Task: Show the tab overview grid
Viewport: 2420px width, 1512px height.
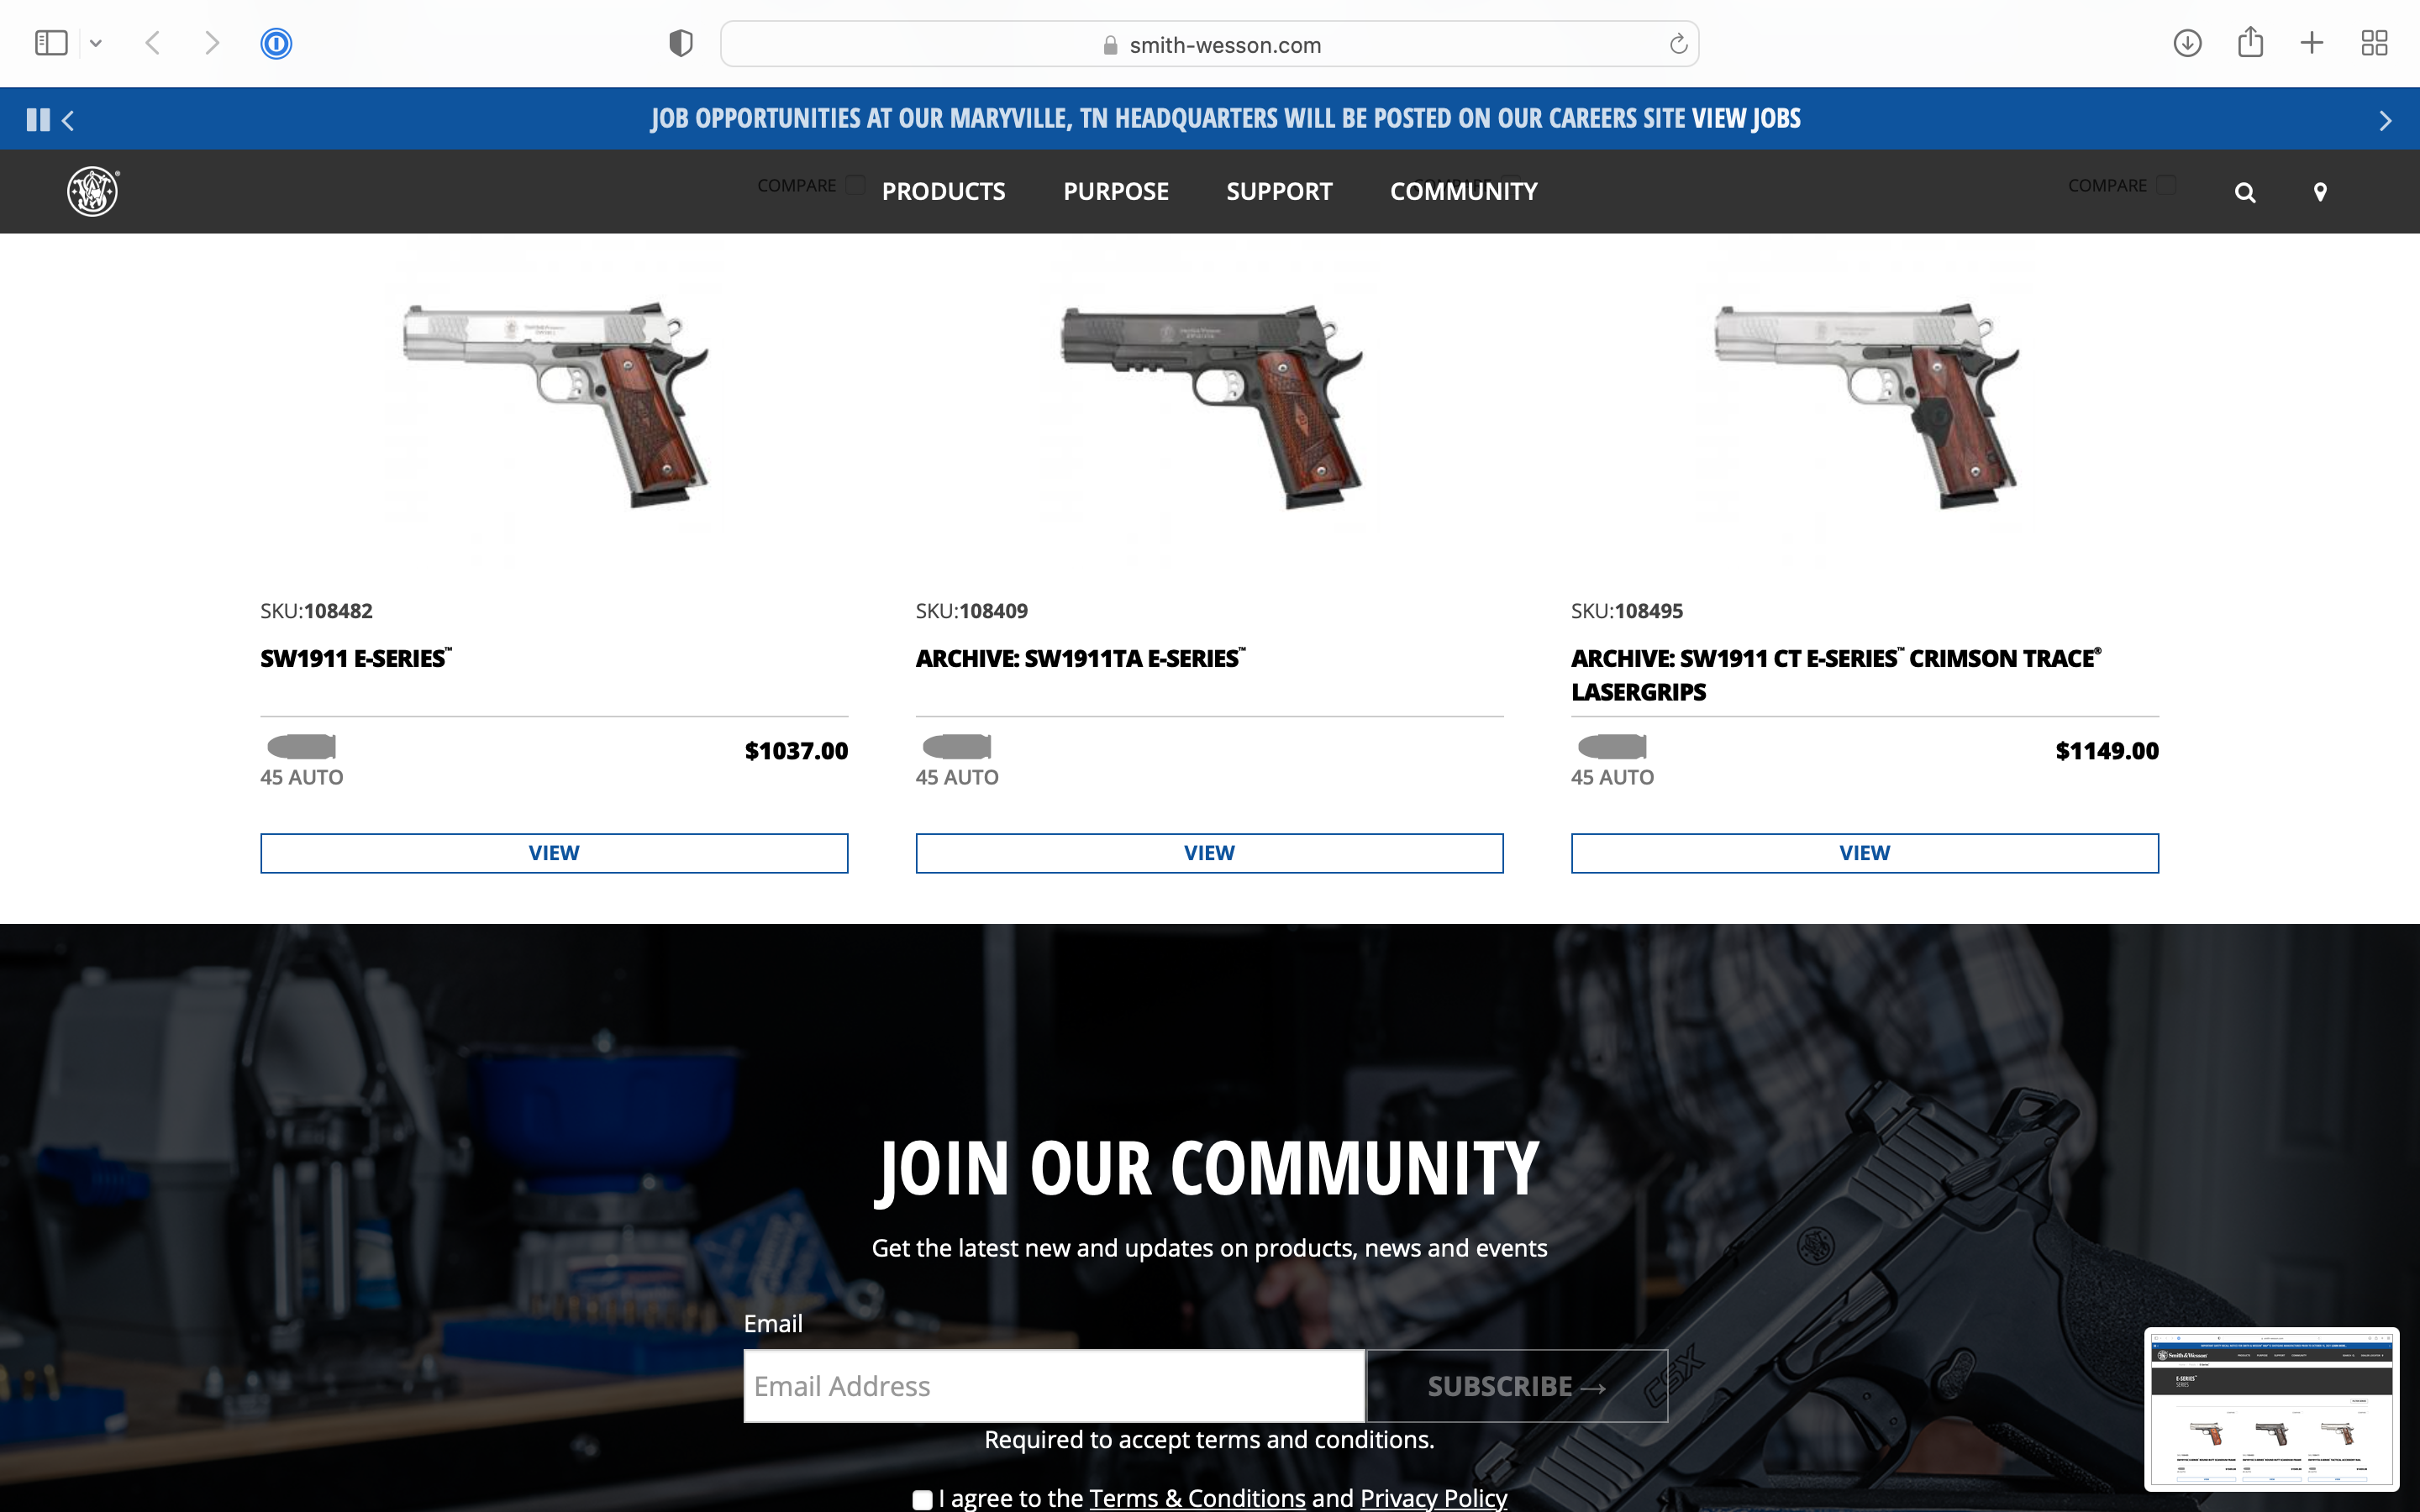Action: (x=2374, y=43)
